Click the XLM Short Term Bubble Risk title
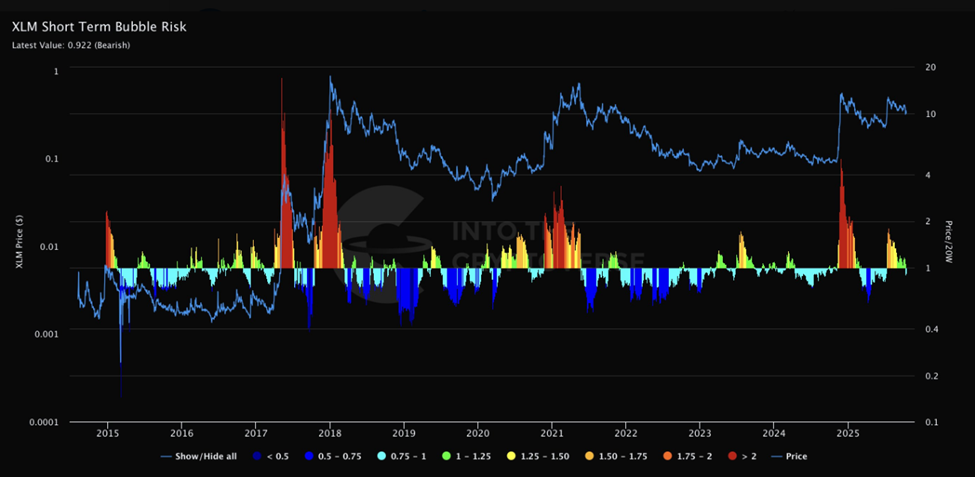Screen dimensions: 975x477 [x=99, y=26]
